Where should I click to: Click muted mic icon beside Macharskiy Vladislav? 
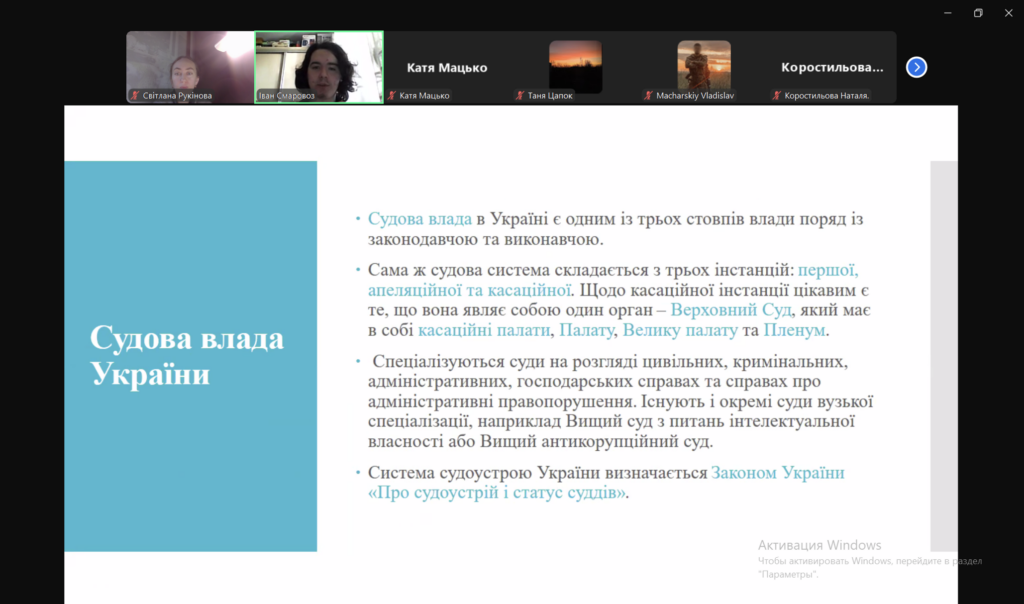[648, 95]
